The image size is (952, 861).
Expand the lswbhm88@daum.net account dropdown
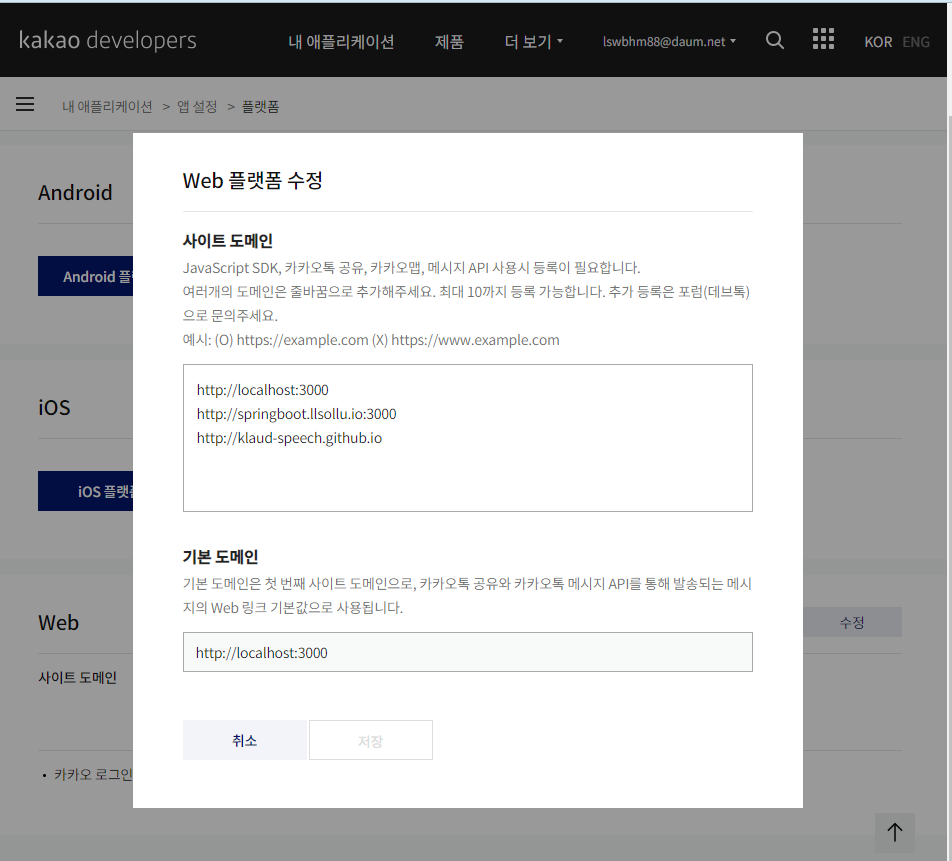tap(669, 41)
